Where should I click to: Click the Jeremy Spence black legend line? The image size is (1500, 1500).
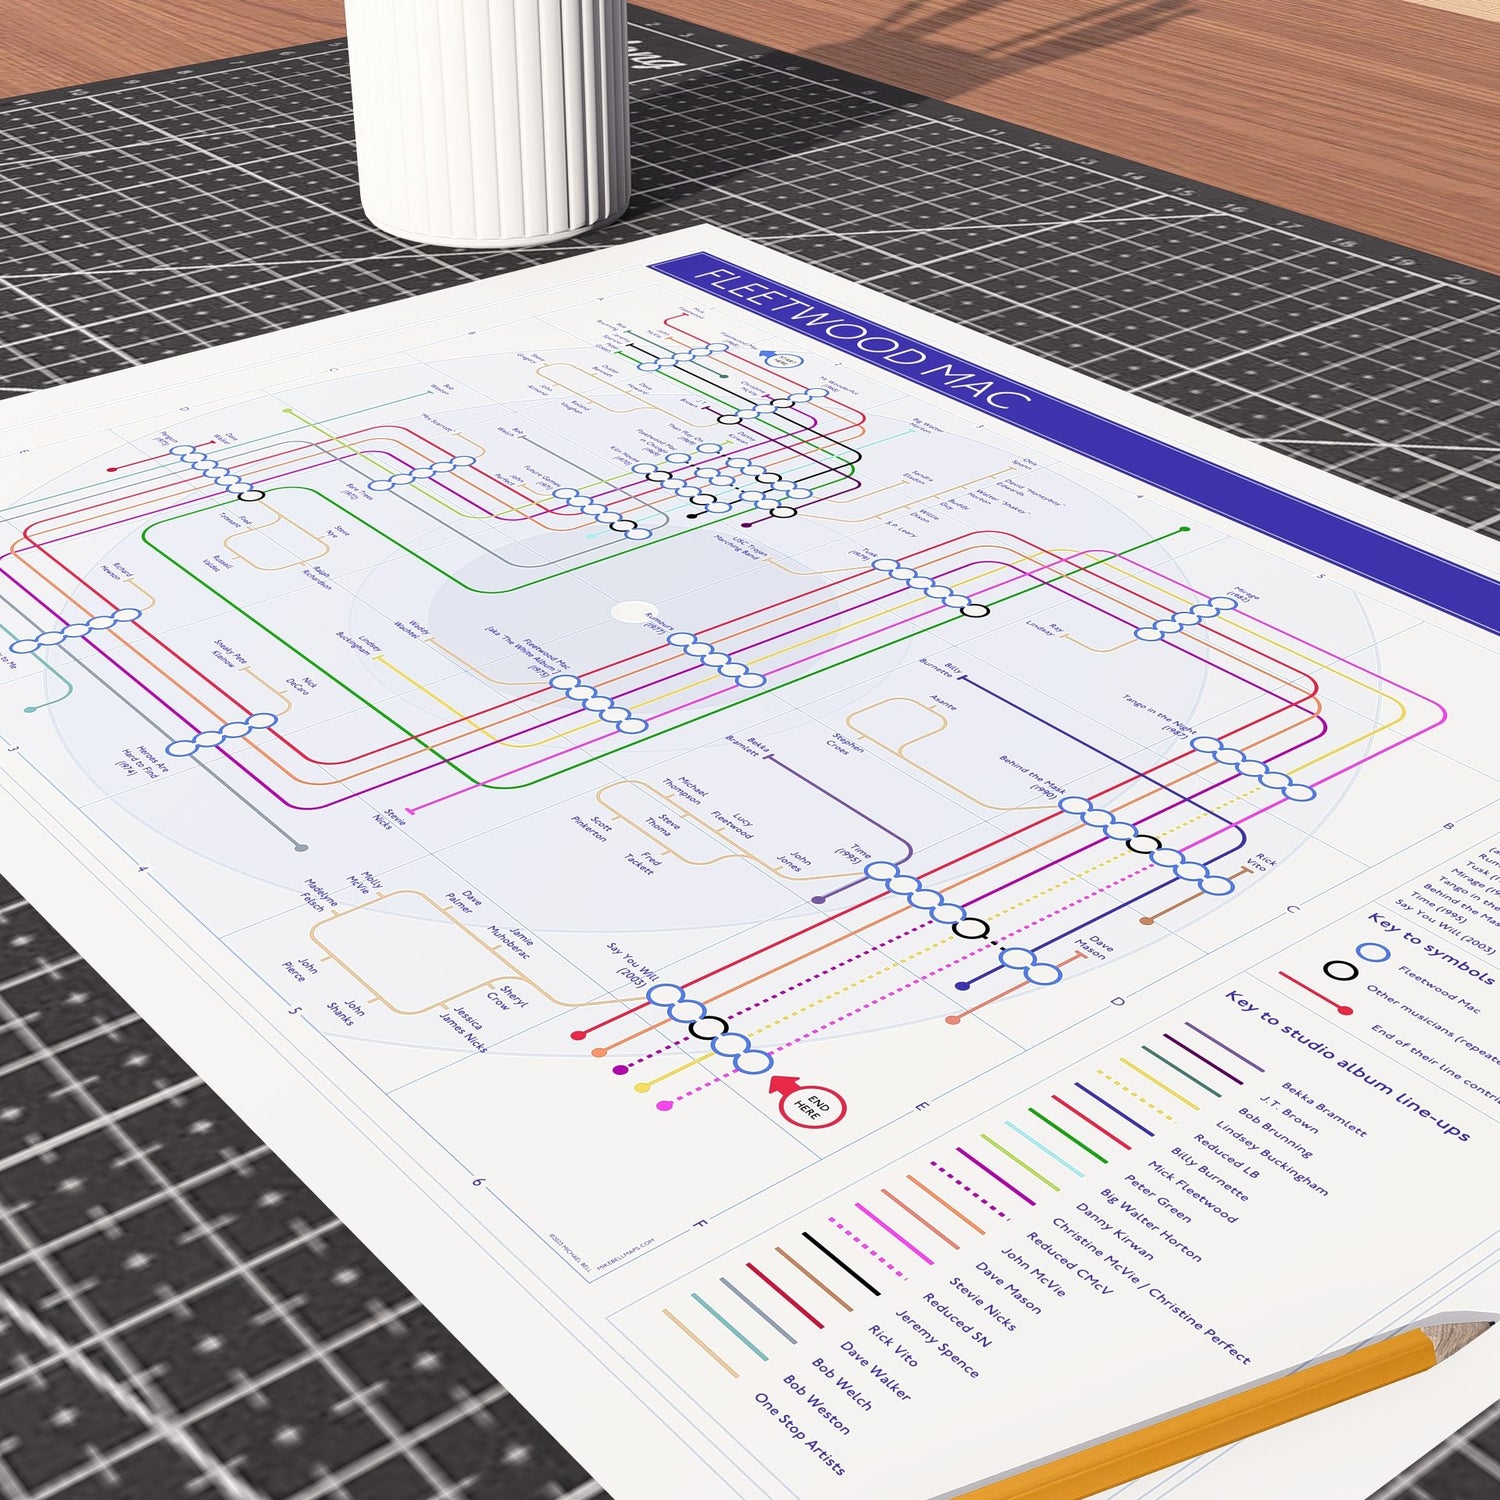(841, 1263)
